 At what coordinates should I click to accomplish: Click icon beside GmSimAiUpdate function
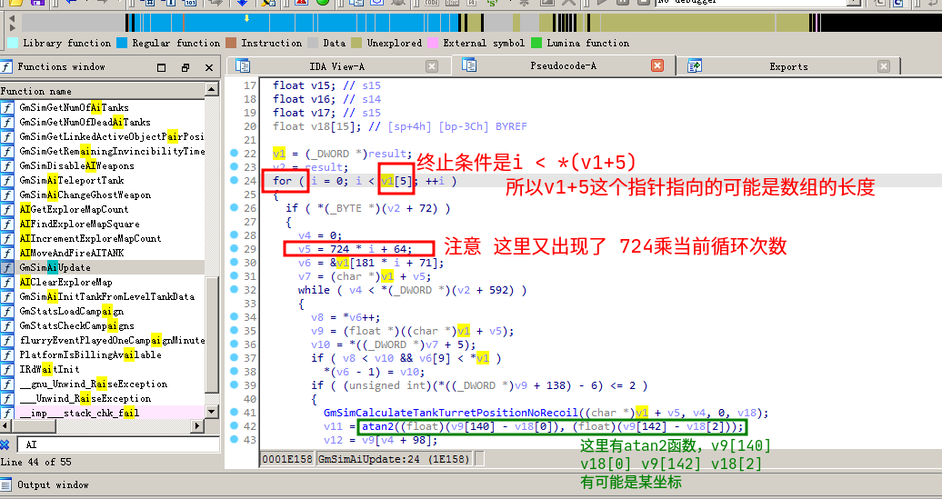tap(7, 267)
